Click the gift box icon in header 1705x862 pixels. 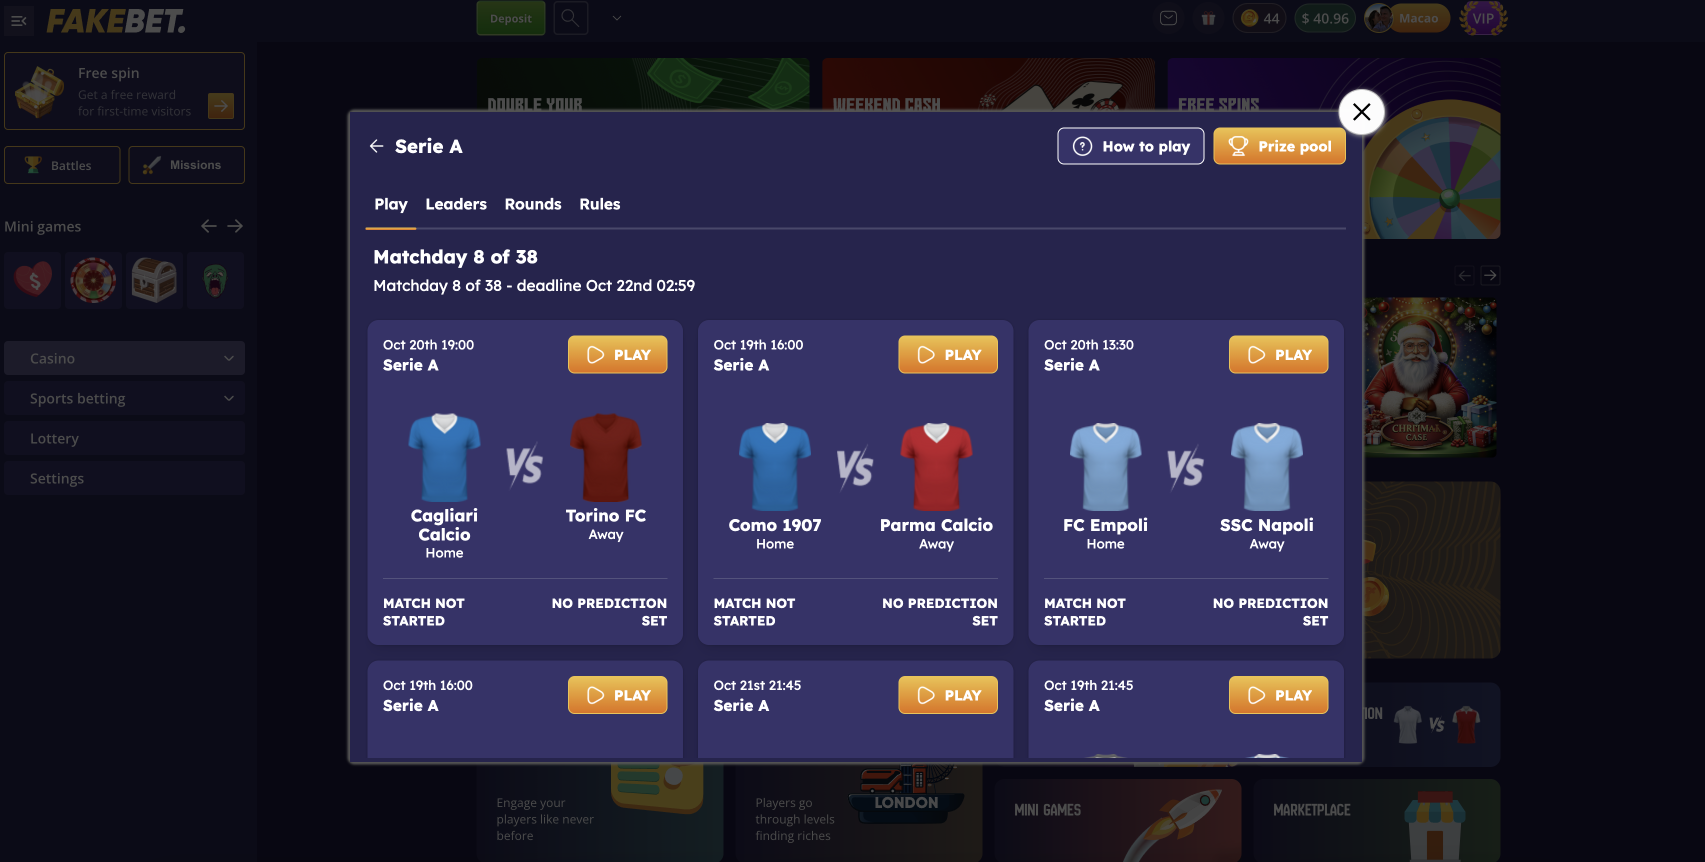1208,18
